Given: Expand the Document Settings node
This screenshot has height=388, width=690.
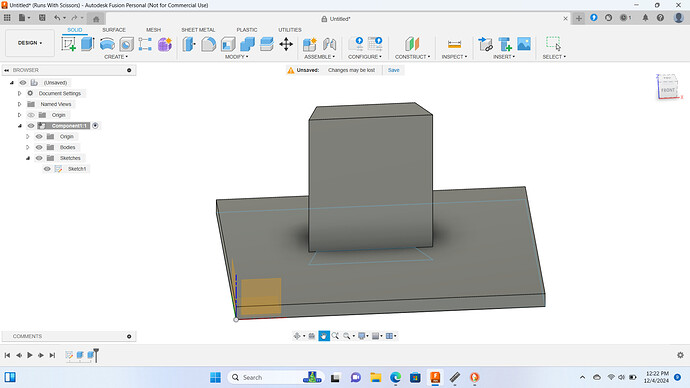Looking at the screenshot, I should 19,93.
